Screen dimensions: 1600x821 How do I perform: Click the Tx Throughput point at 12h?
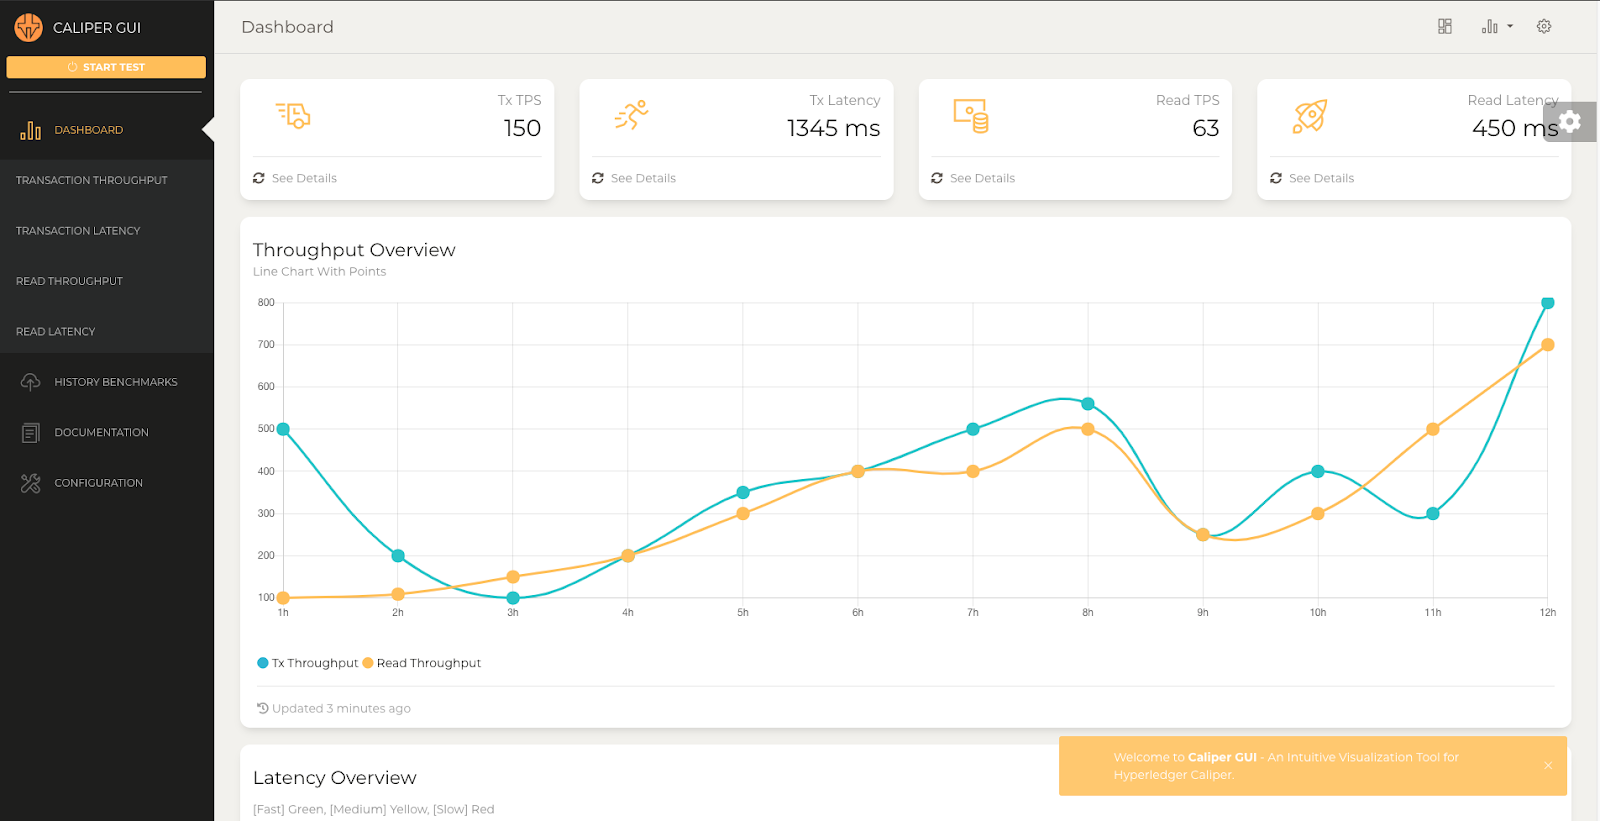pos(1548,303)
